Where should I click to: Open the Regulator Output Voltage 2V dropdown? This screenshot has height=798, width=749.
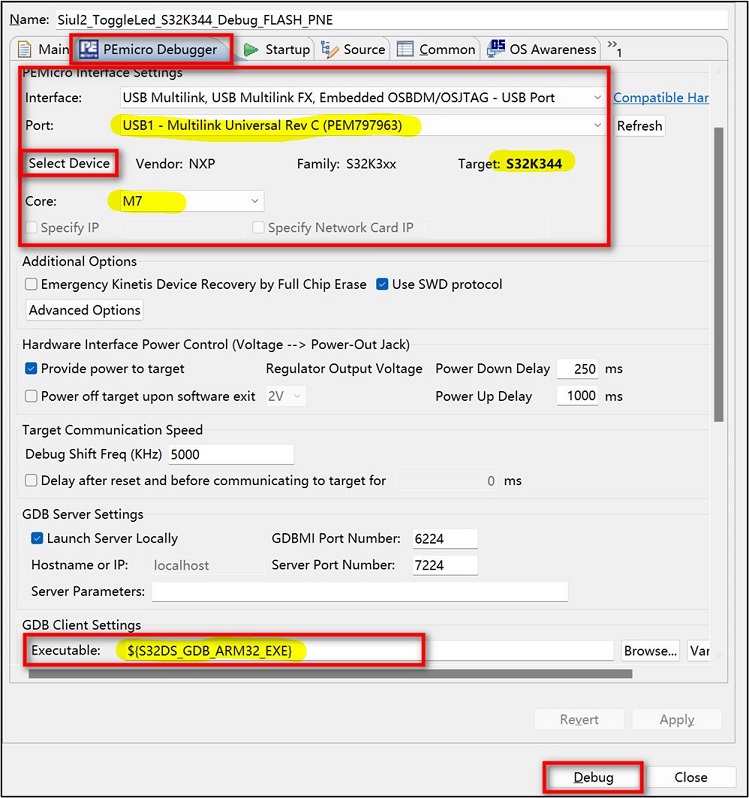tap(285, 396)
